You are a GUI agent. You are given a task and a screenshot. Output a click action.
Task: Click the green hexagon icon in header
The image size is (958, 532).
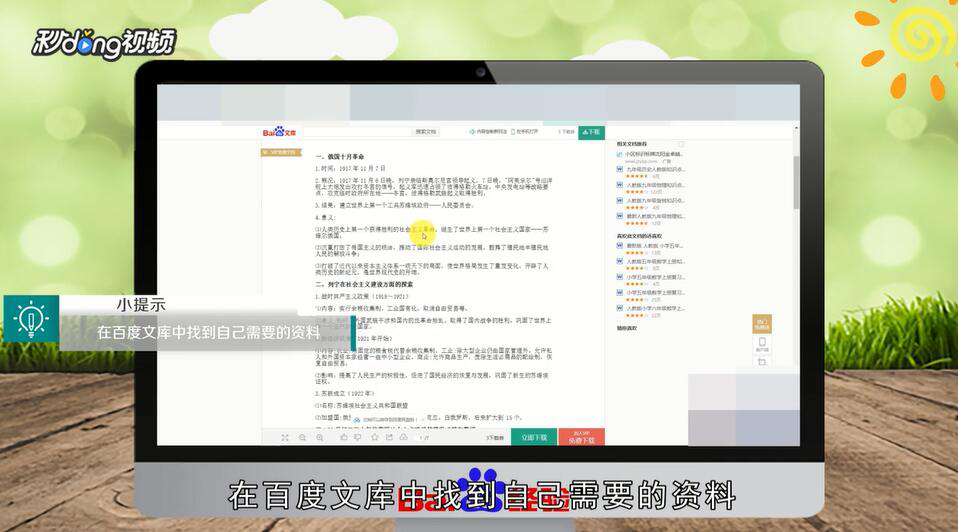(x=472, y=132)
